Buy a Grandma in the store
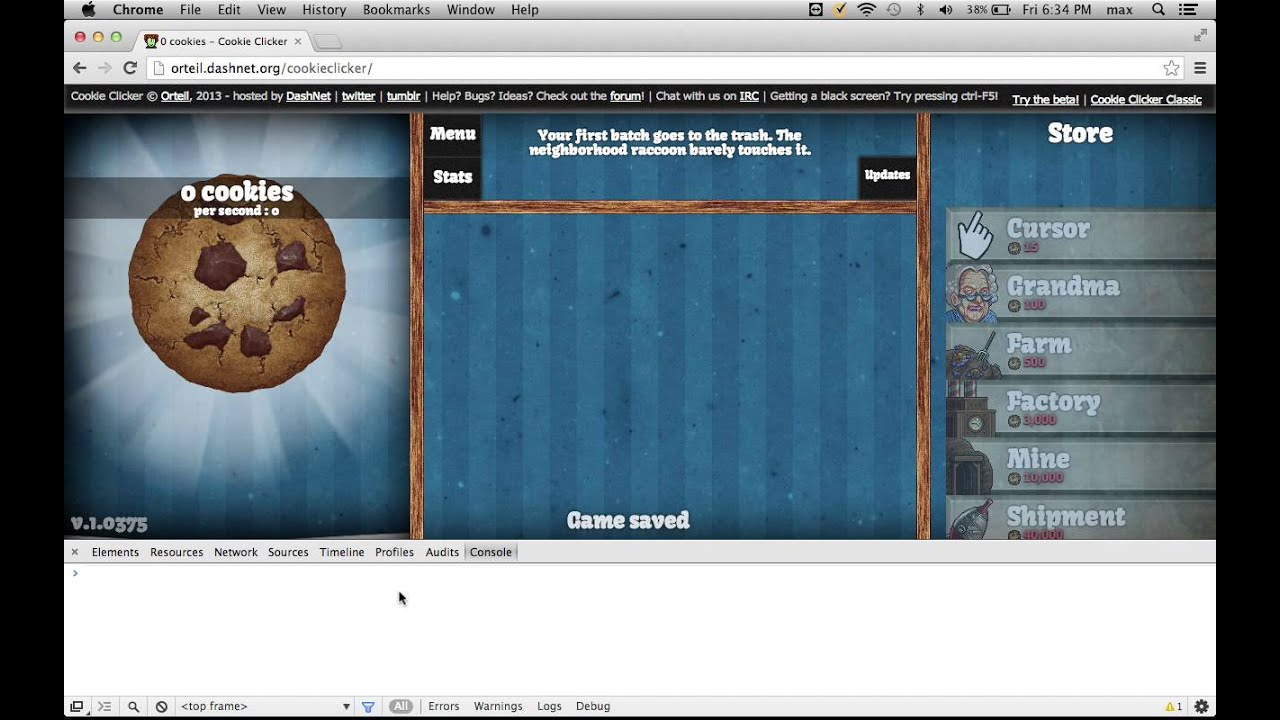 (x=1081, y=294)
